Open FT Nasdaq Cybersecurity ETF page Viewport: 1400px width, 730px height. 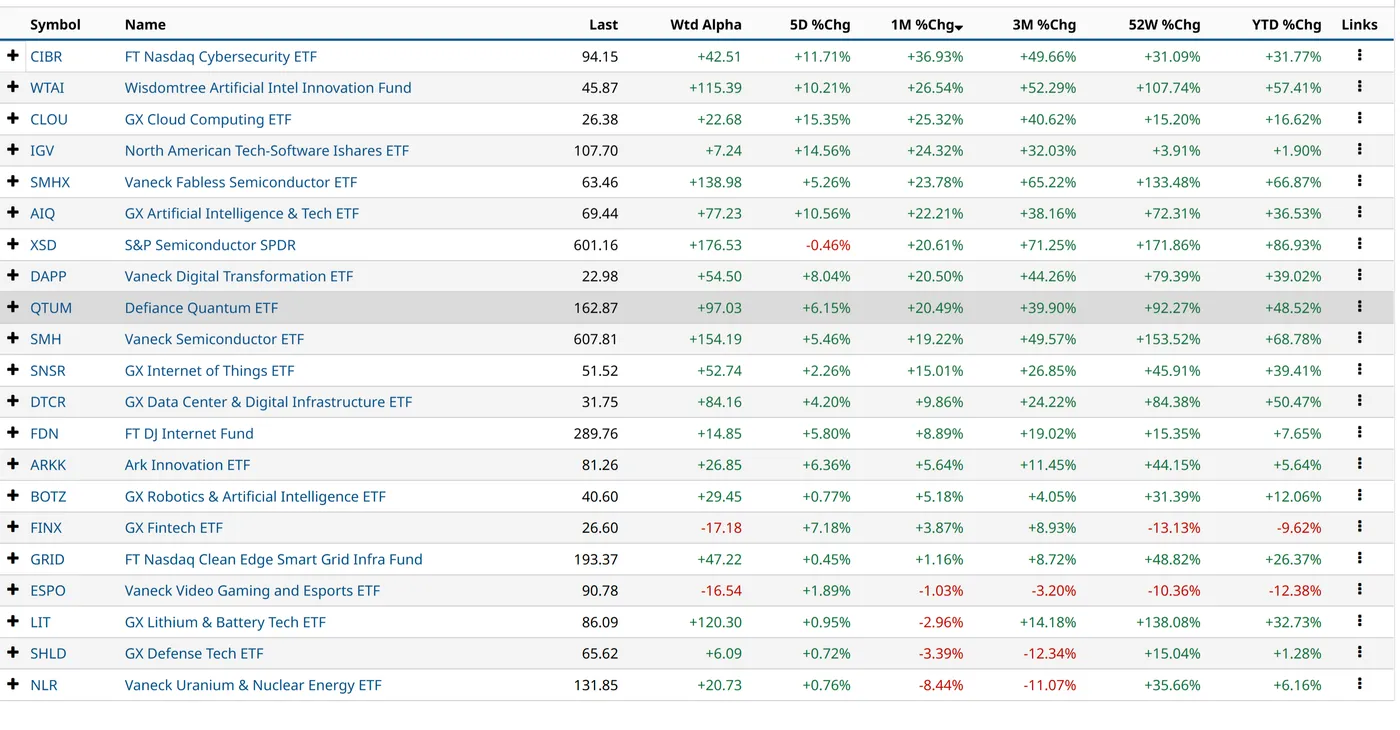(221, 56)
